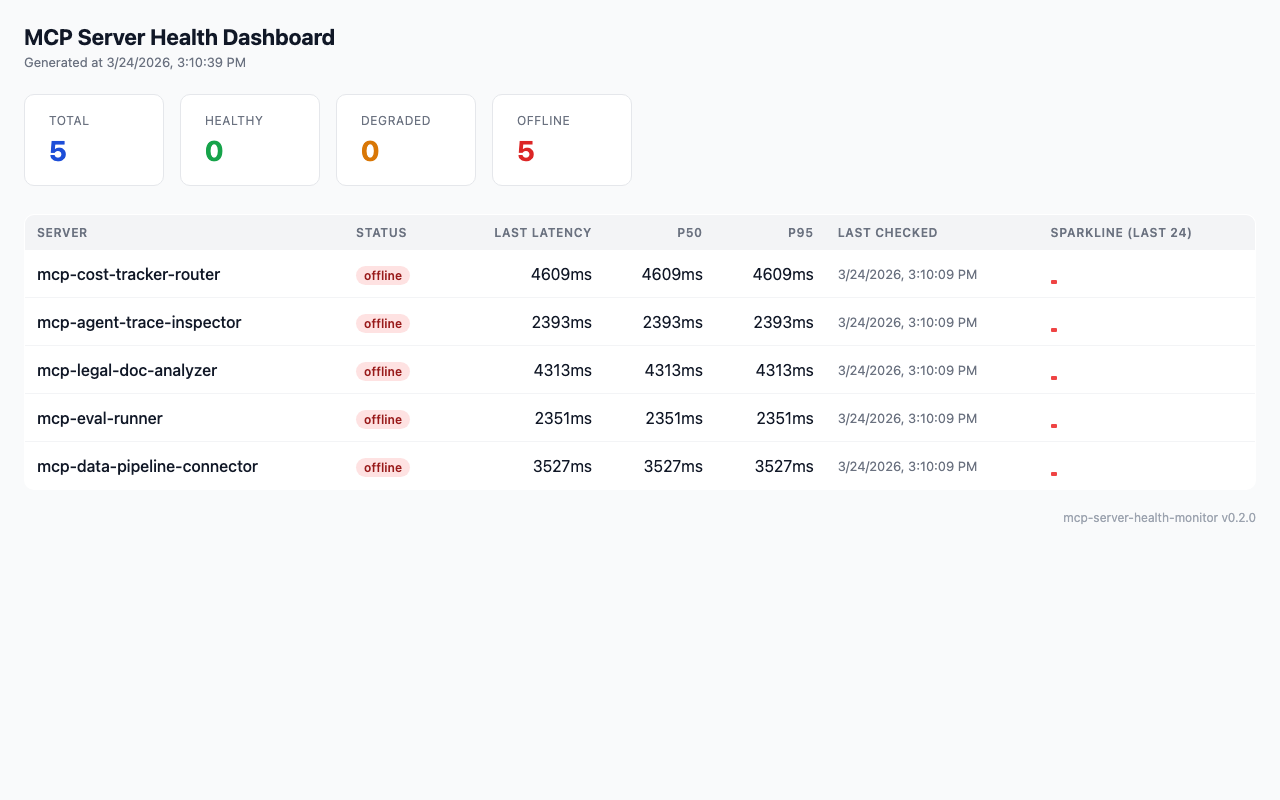Click the dashboard generation timestamp
This screenshot has width=1280, height=800.
134,62
